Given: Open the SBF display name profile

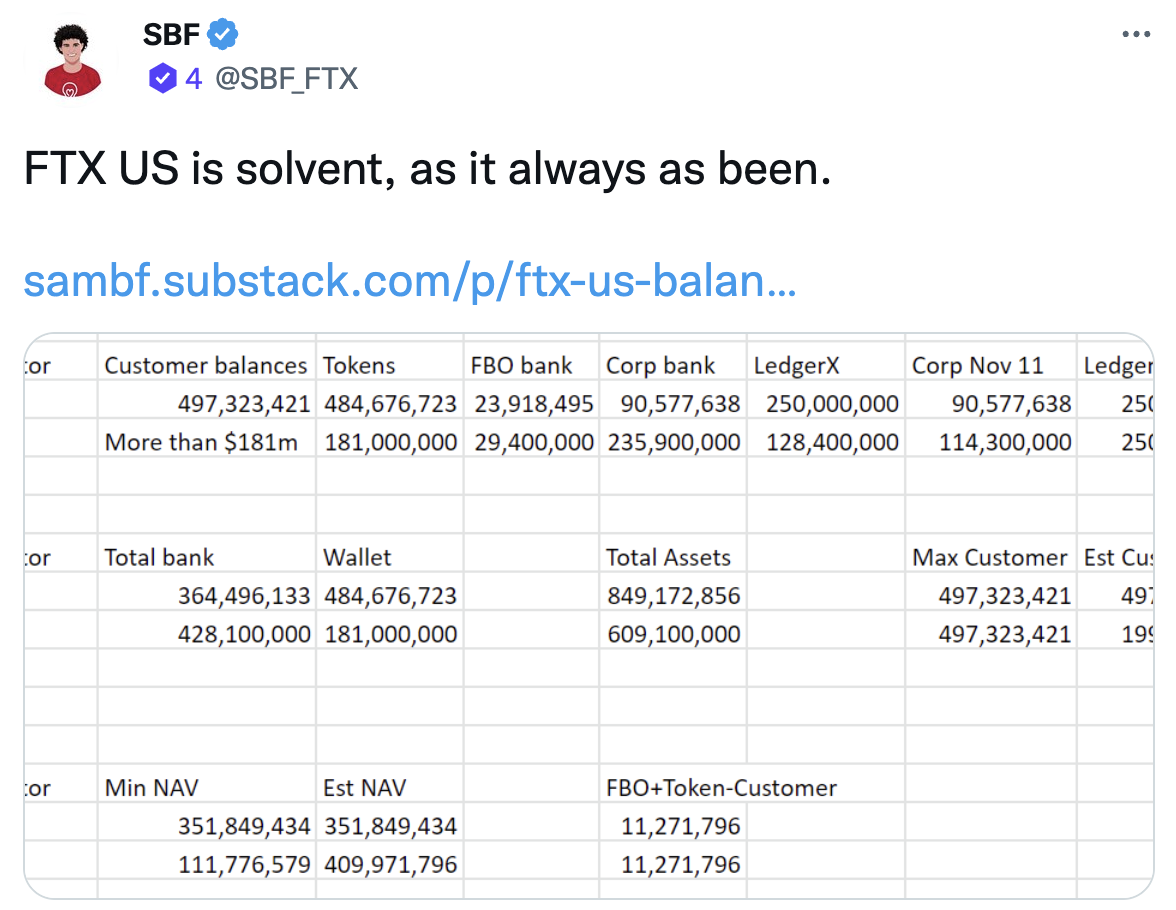Looking at the screenshot, I should [x=172, y=35].
